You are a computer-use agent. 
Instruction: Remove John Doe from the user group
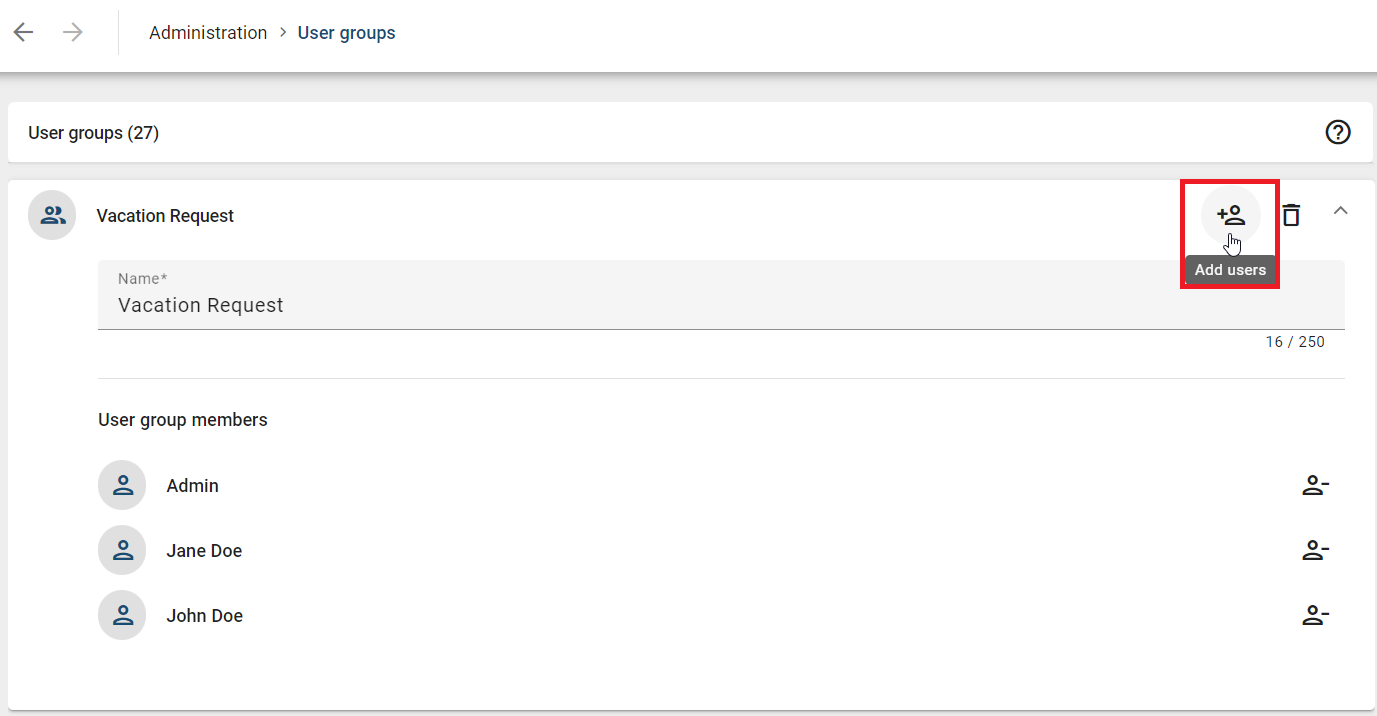tap(1315, 615)
